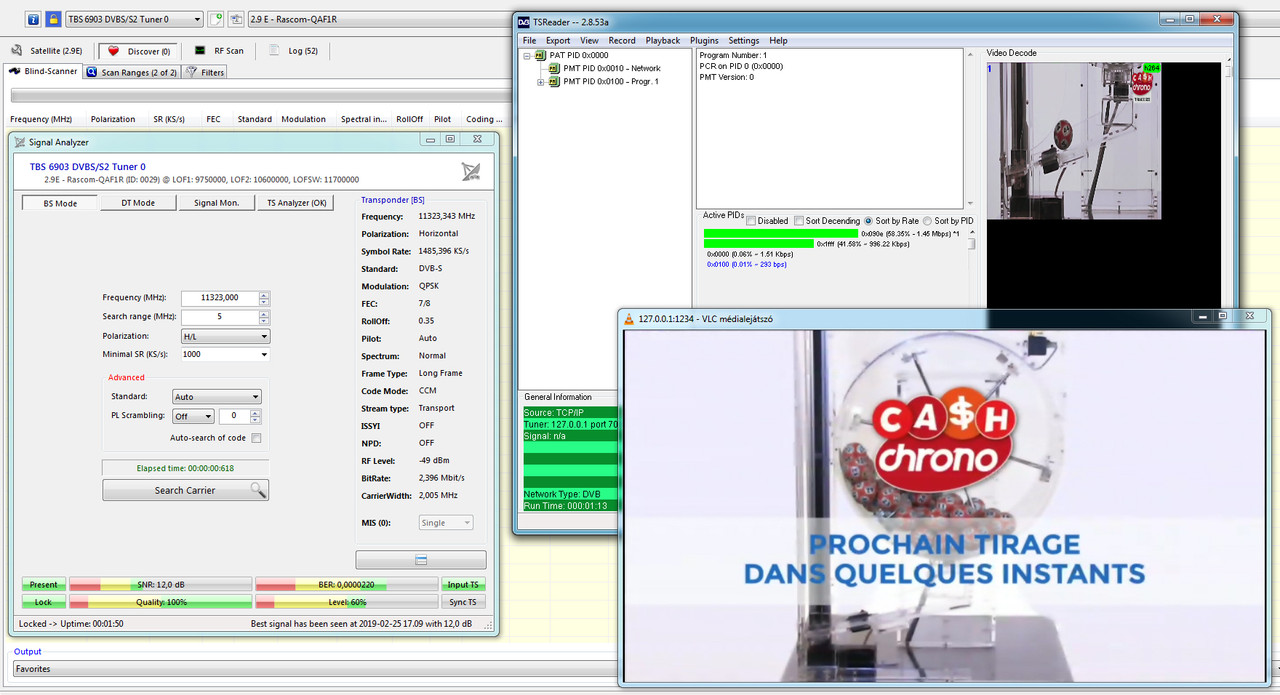
Task: Click the PMT PID 0x0100 Progr. 1 node icon
Action: (x=555, y=81)
